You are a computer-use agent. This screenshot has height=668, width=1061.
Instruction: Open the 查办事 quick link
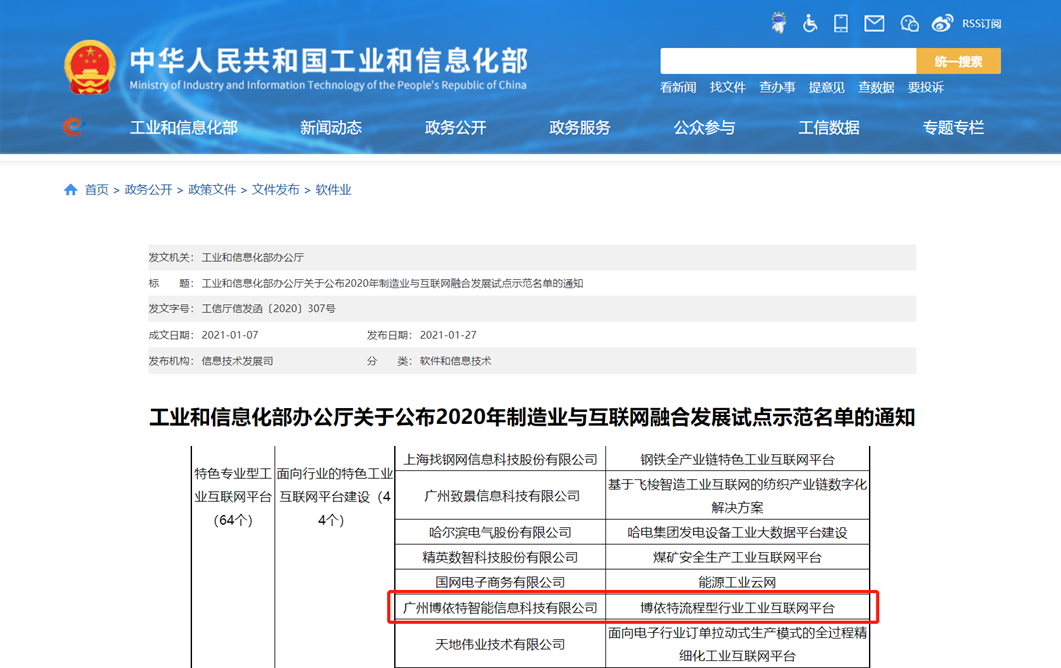coord(777,87)
